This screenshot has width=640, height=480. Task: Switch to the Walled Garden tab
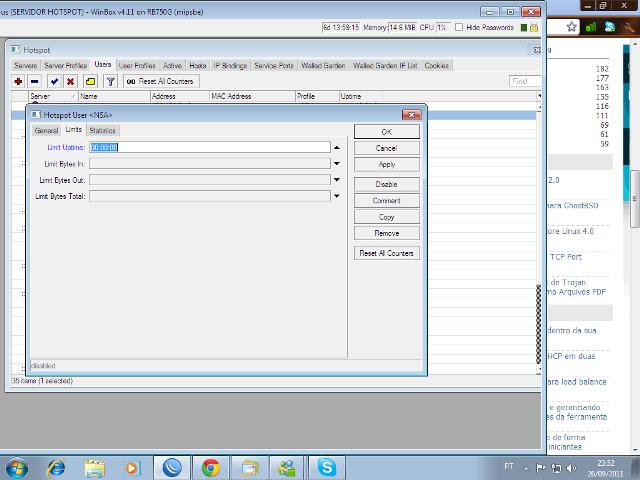(x=323, y=65)
